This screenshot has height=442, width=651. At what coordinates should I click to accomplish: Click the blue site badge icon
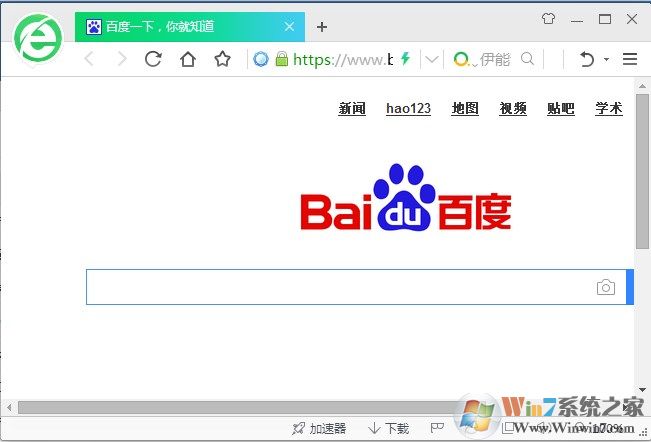point(261,59)
